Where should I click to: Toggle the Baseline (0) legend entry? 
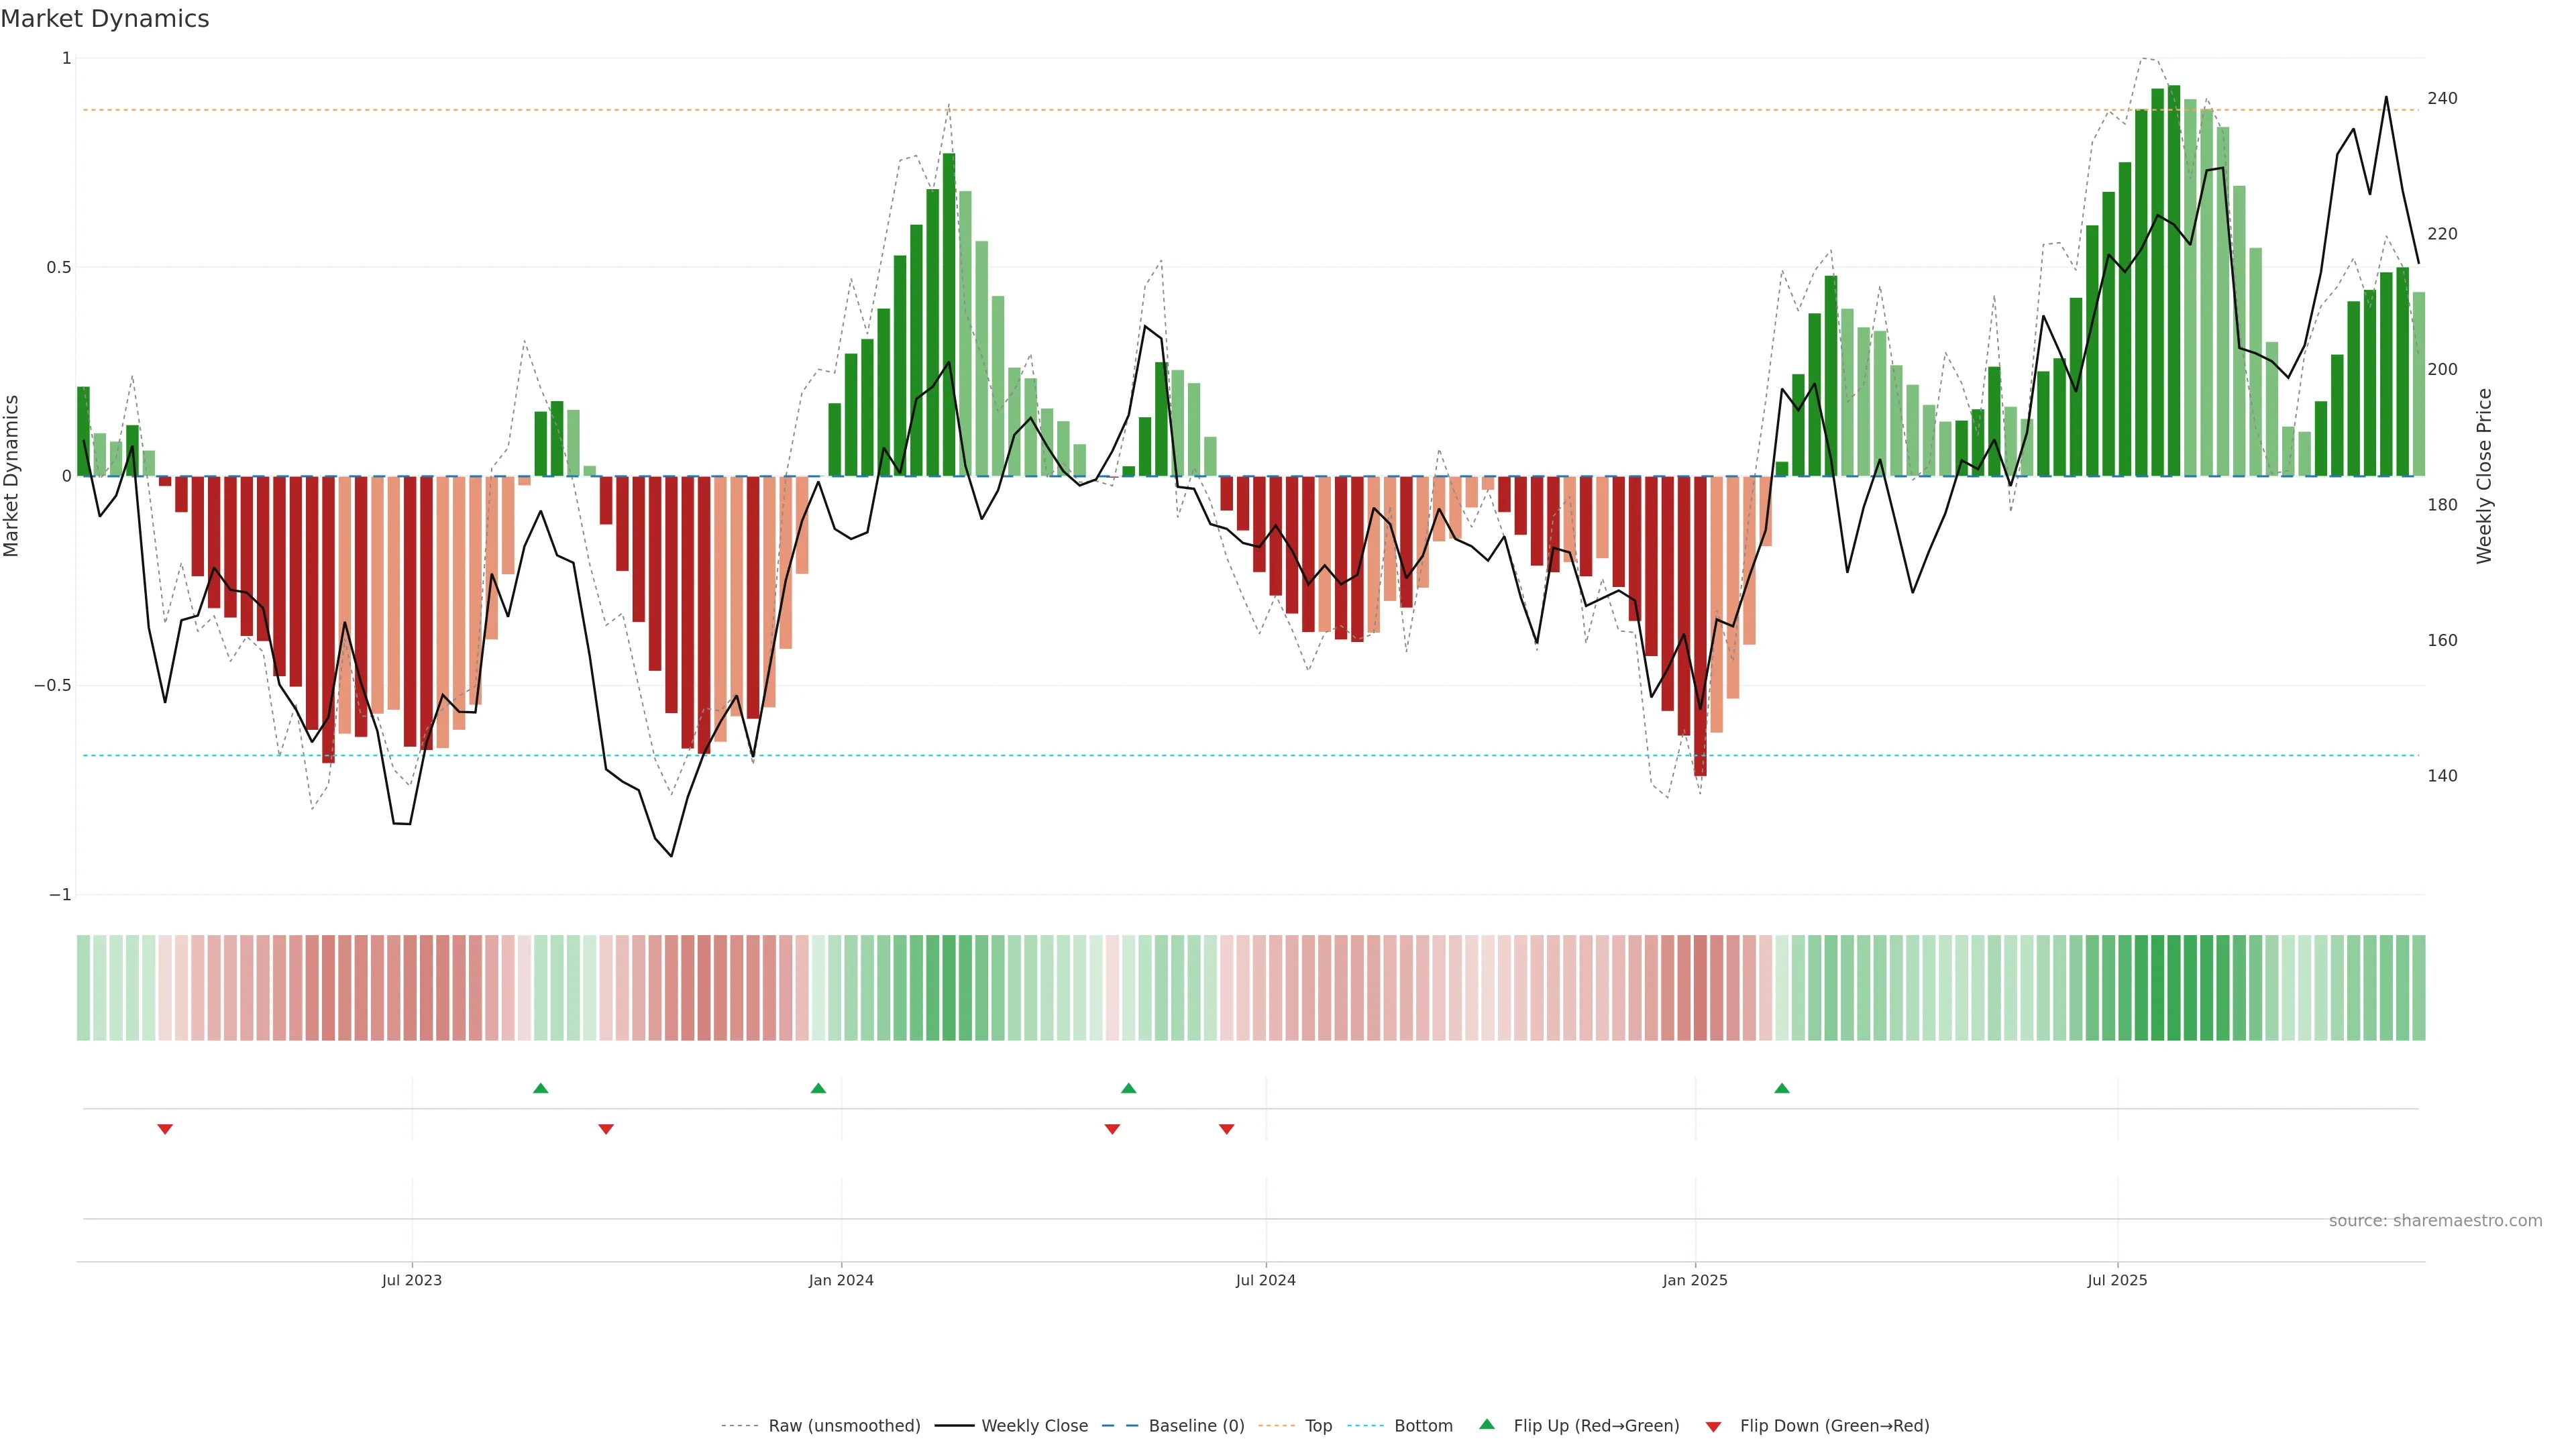pos(1196,1426)
